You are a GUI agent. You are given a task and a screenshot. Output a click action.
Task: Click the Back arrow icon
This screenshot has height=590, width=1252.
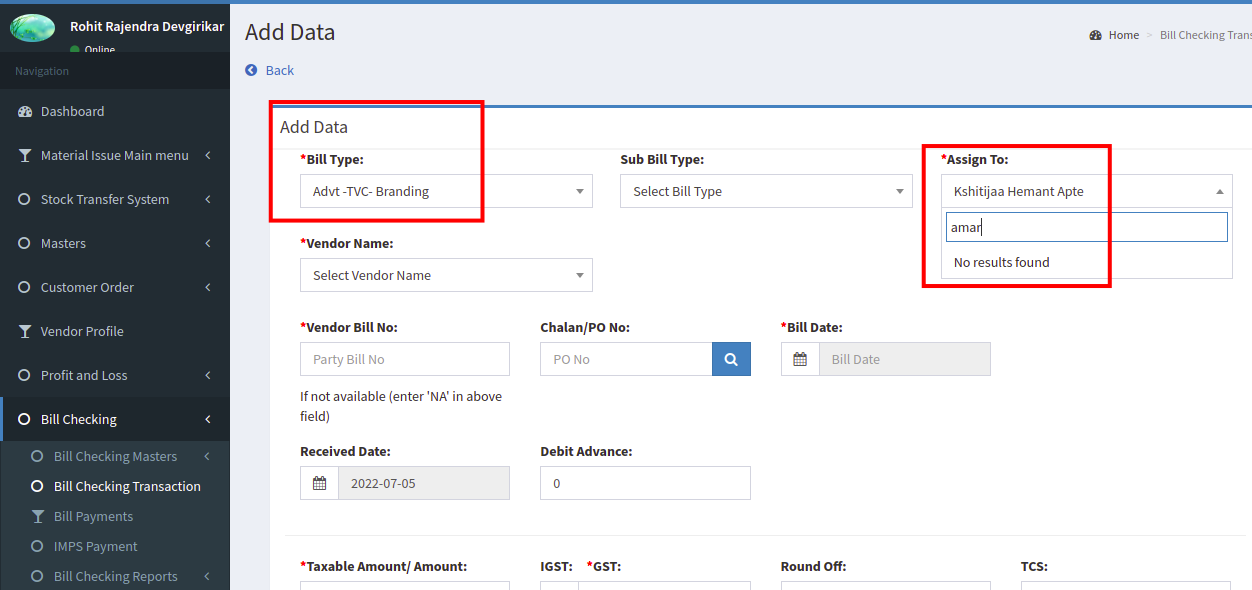point(251,70)
